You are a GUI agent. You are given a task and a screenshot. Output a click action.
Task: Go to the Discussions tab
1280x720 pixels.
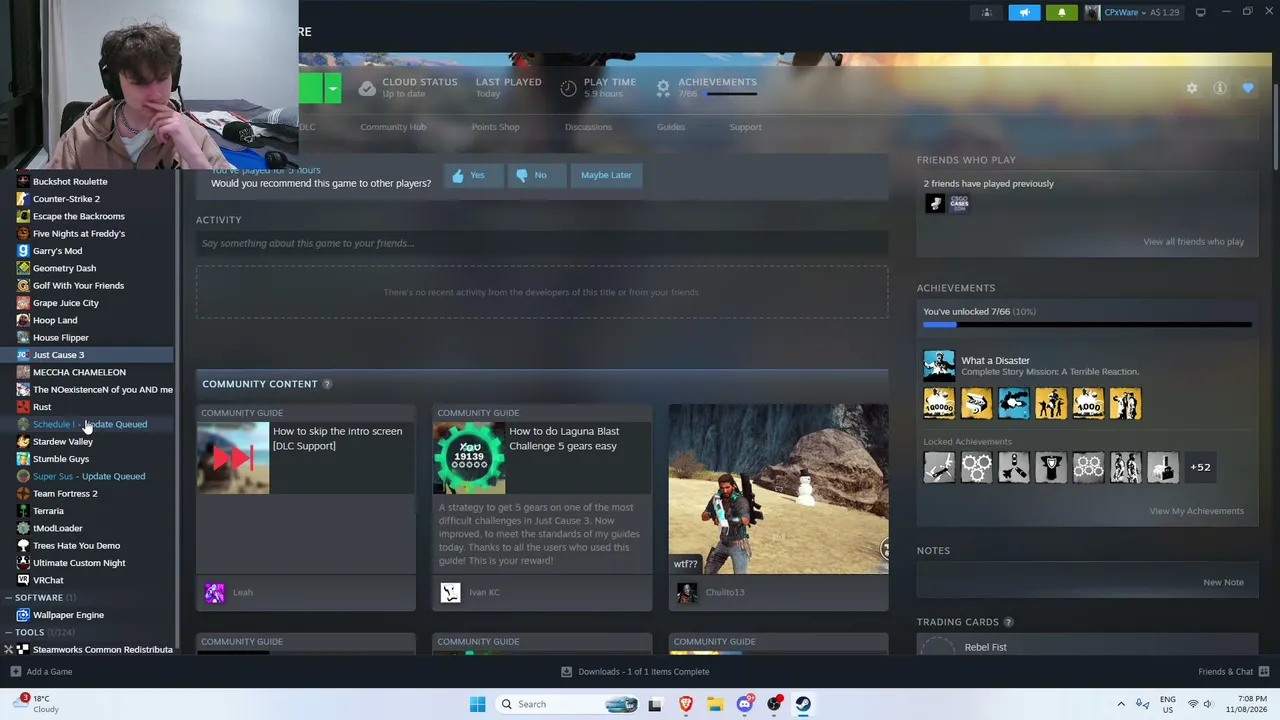tap(588, 127)
